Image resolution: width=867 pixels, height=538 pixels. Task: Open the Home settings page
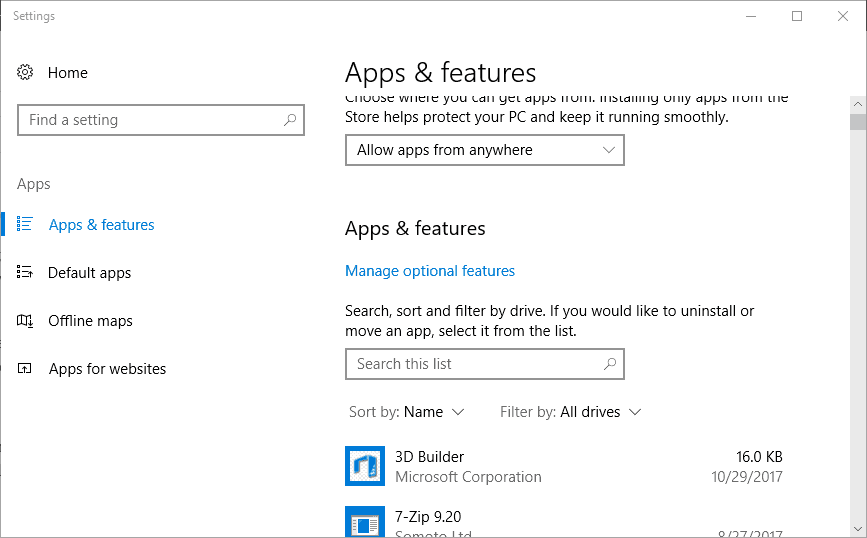click(x=67, y=72)
